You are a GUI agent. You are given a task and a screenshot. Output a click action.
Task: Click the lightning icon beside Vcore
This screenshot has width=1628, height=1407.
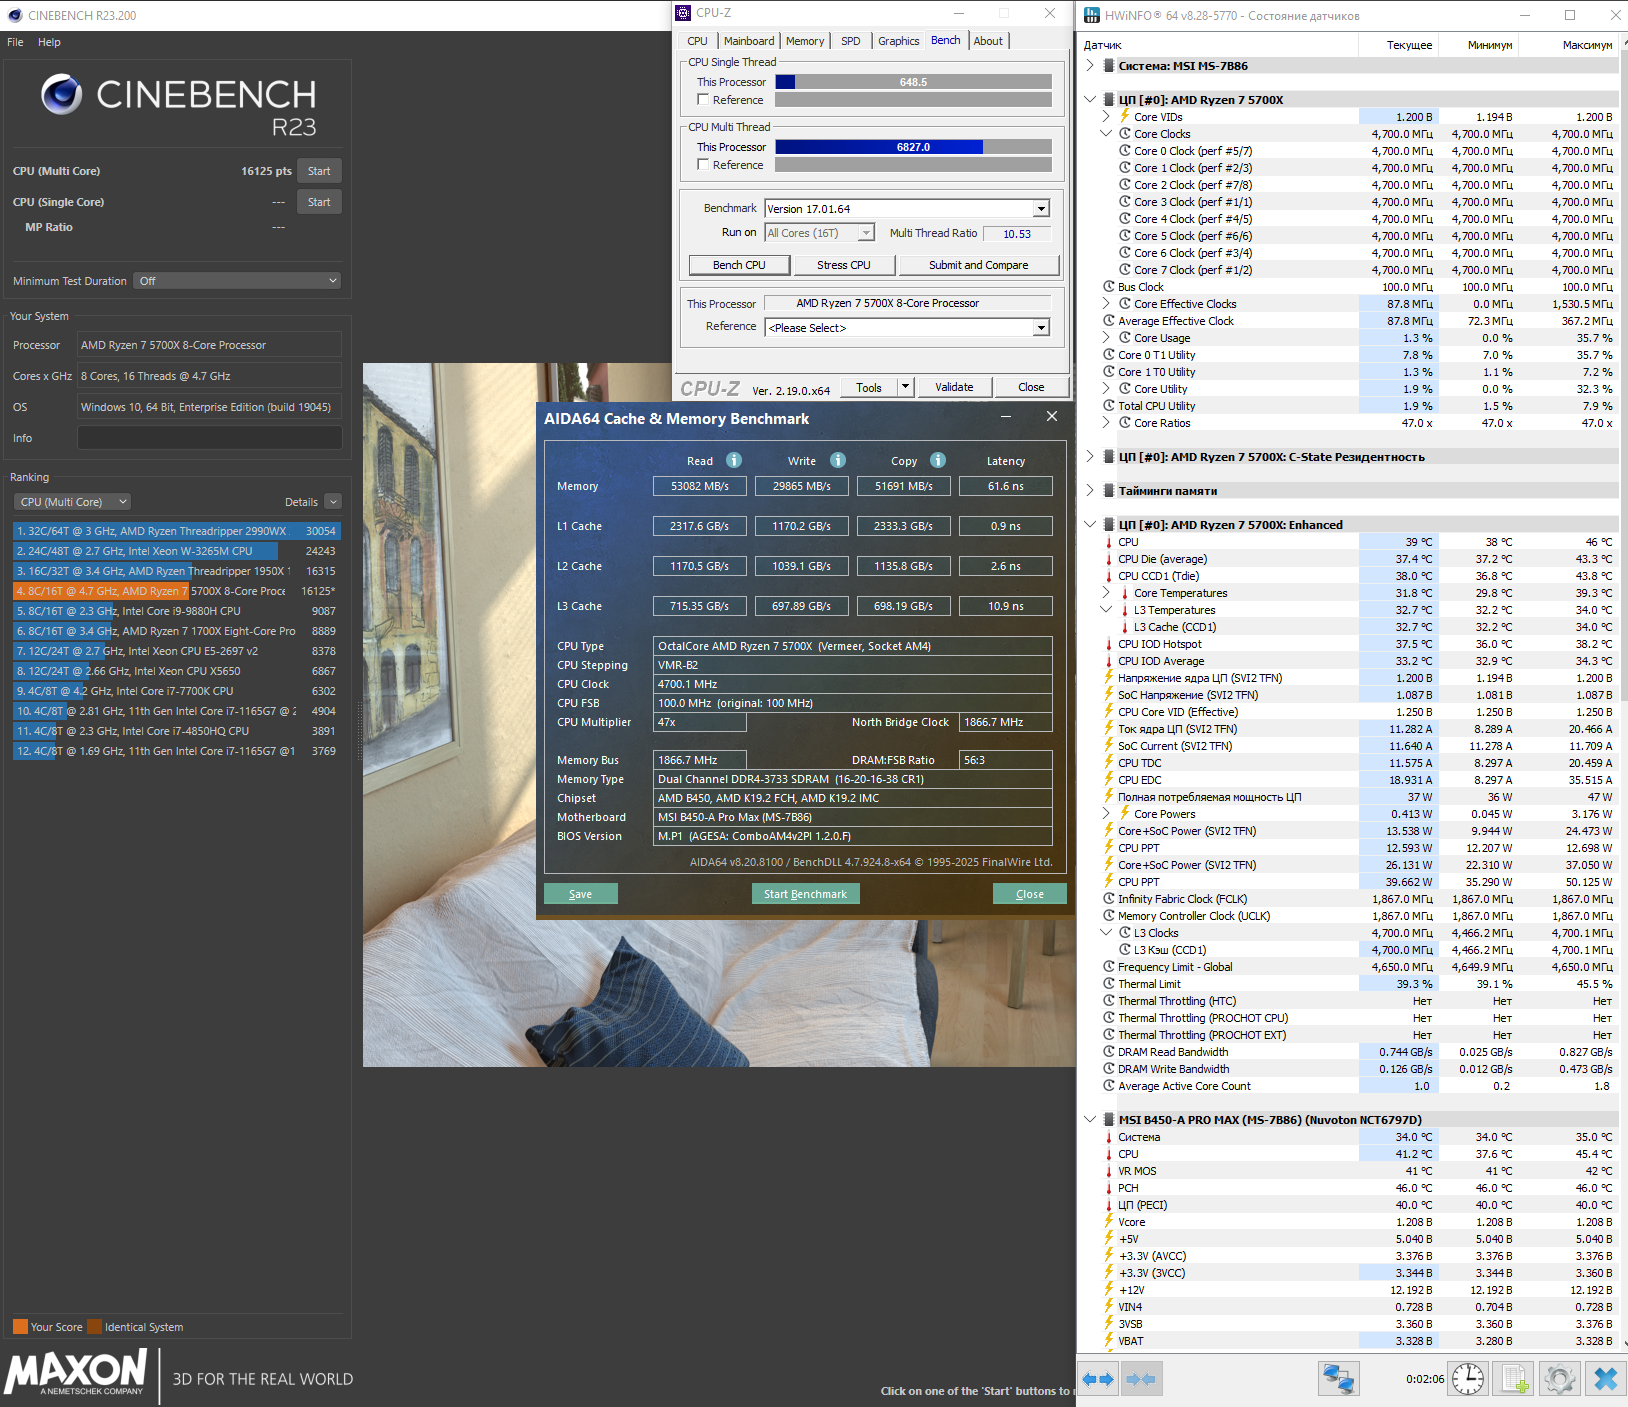coord(1109,1222)
